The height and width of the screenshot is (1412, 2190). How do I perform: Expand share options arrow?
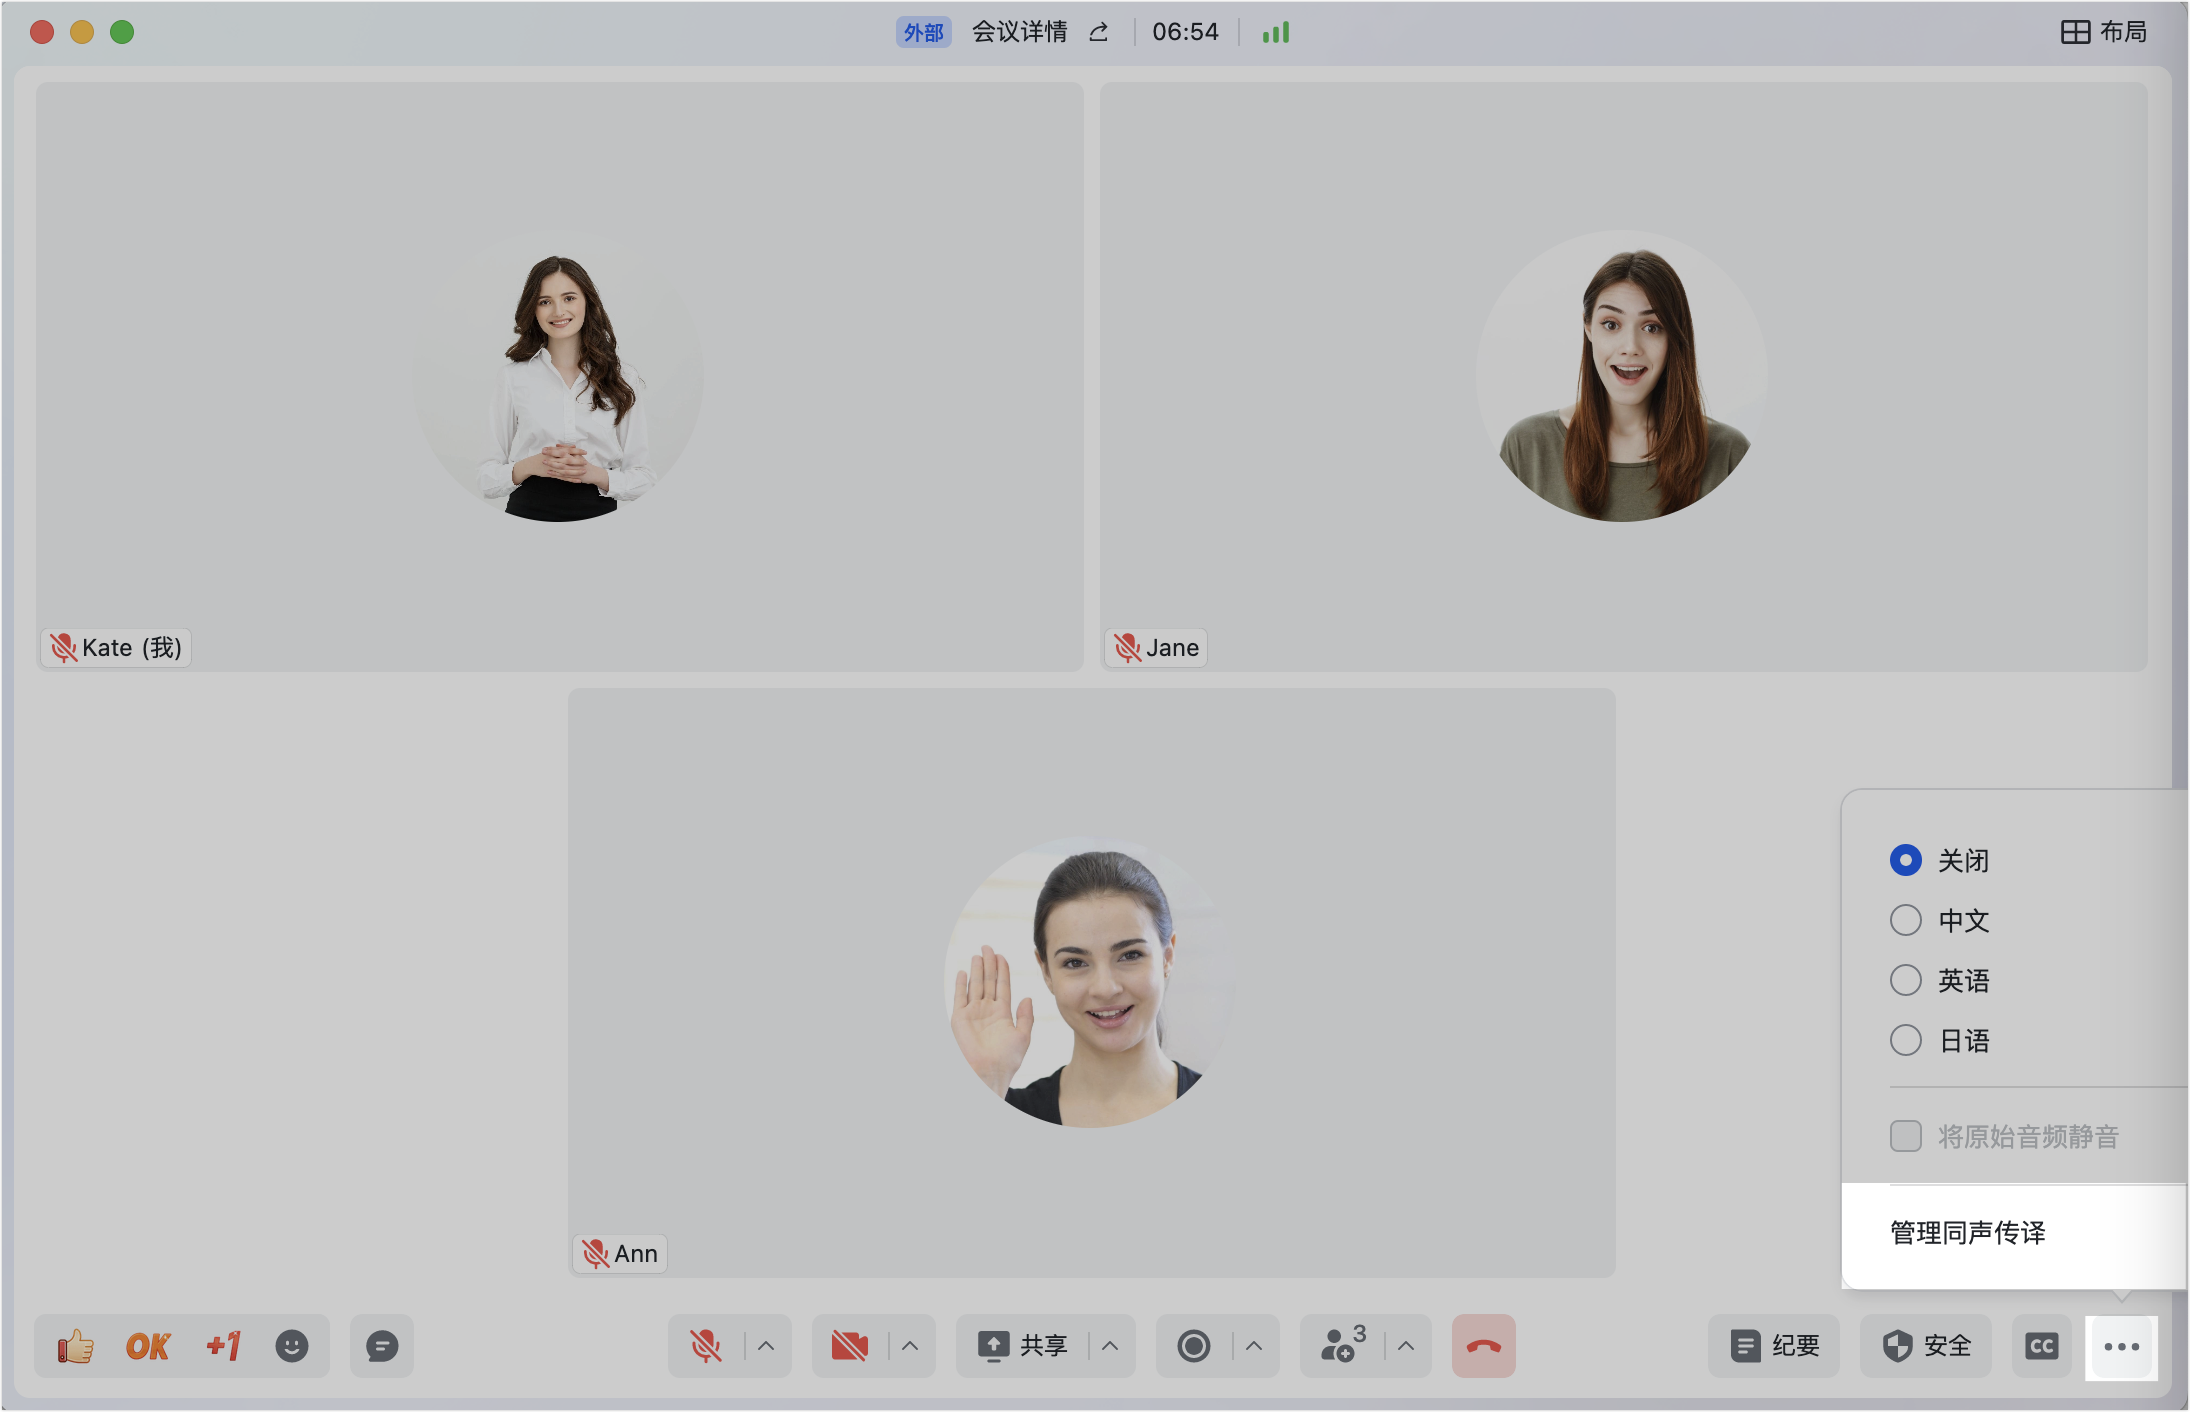point(1110,1346)
